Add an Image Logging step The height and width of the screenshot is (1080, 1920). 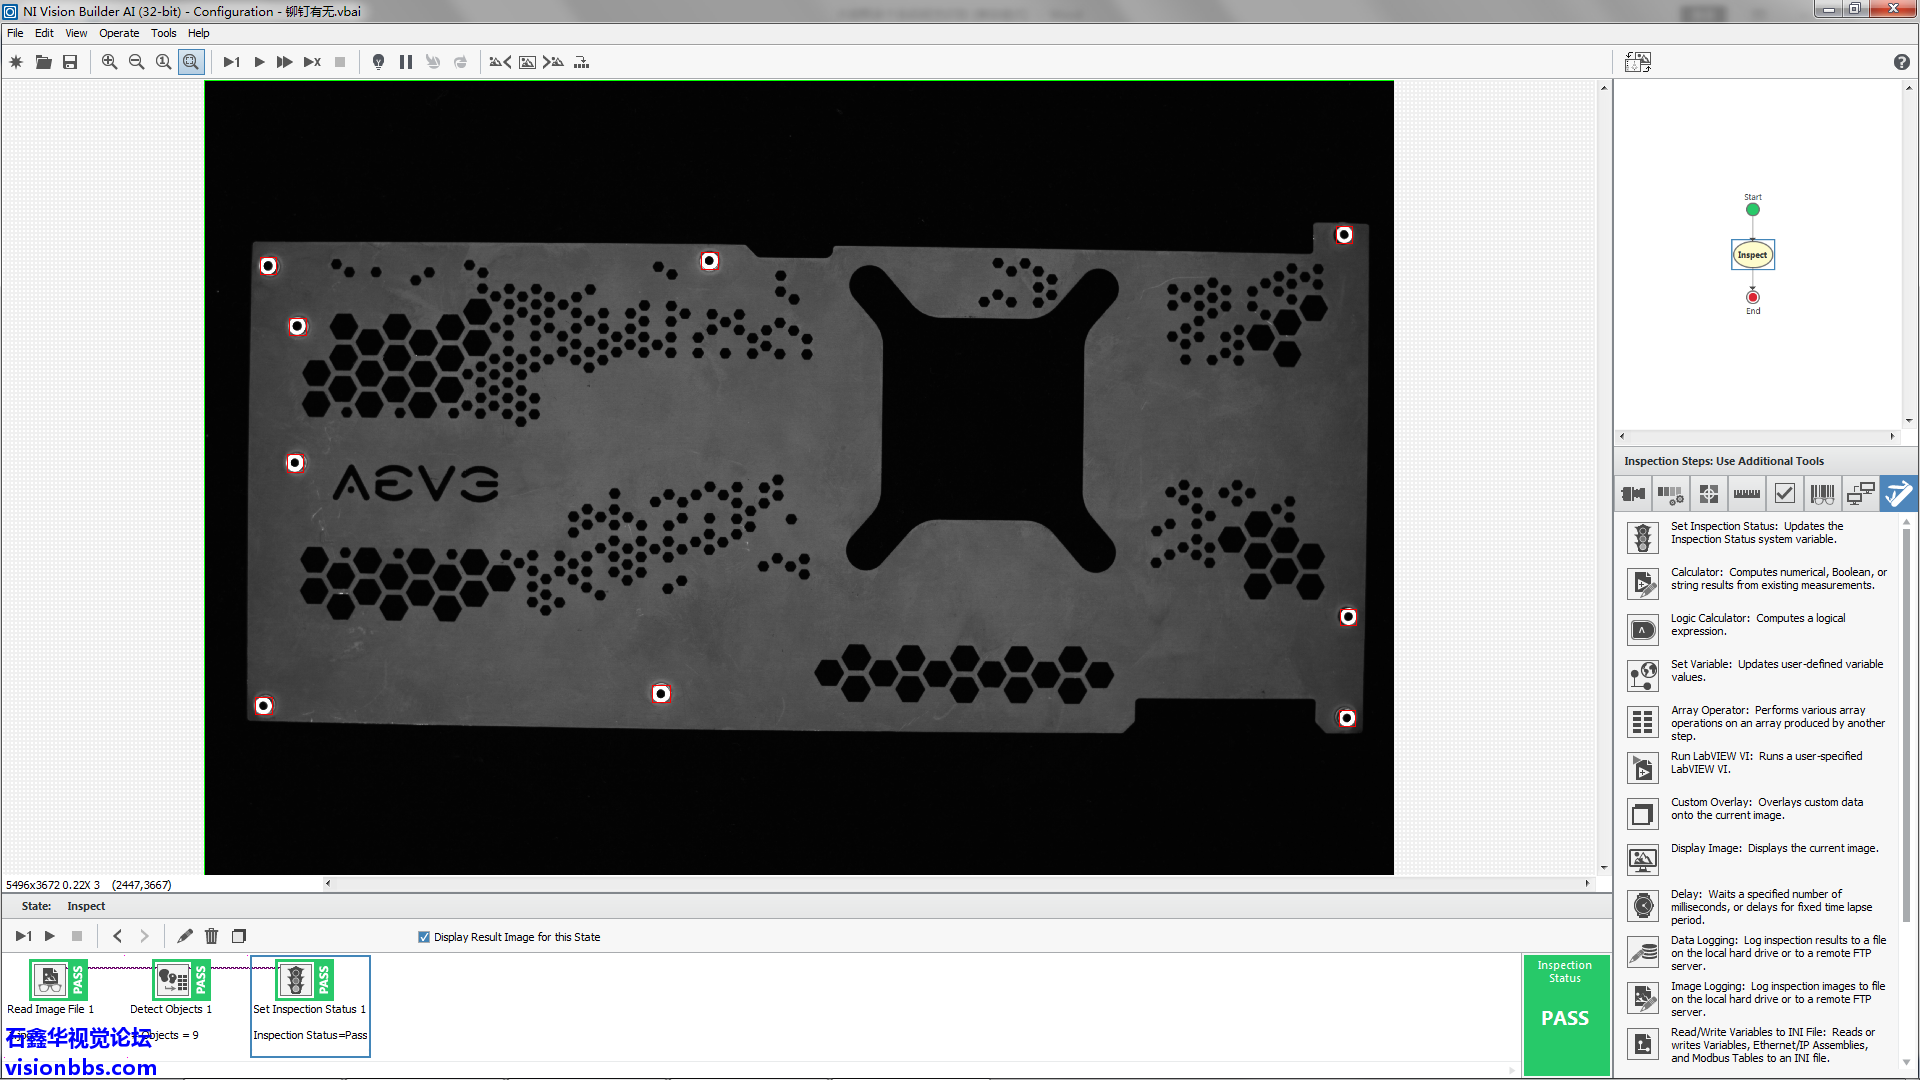point(1757,998)
